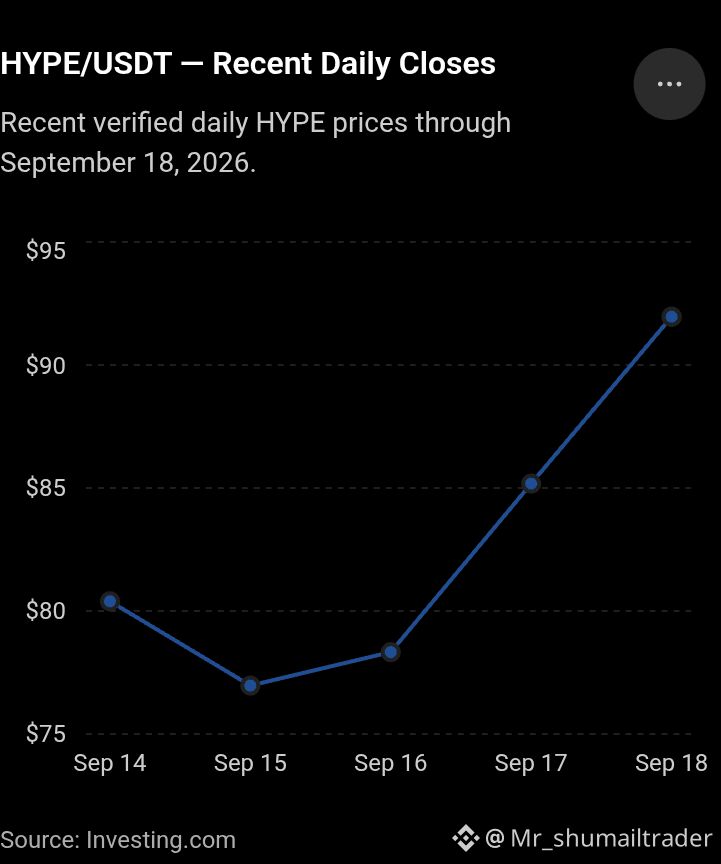
Task: Click the $95 y-axis label
Action: pos(46,251)
